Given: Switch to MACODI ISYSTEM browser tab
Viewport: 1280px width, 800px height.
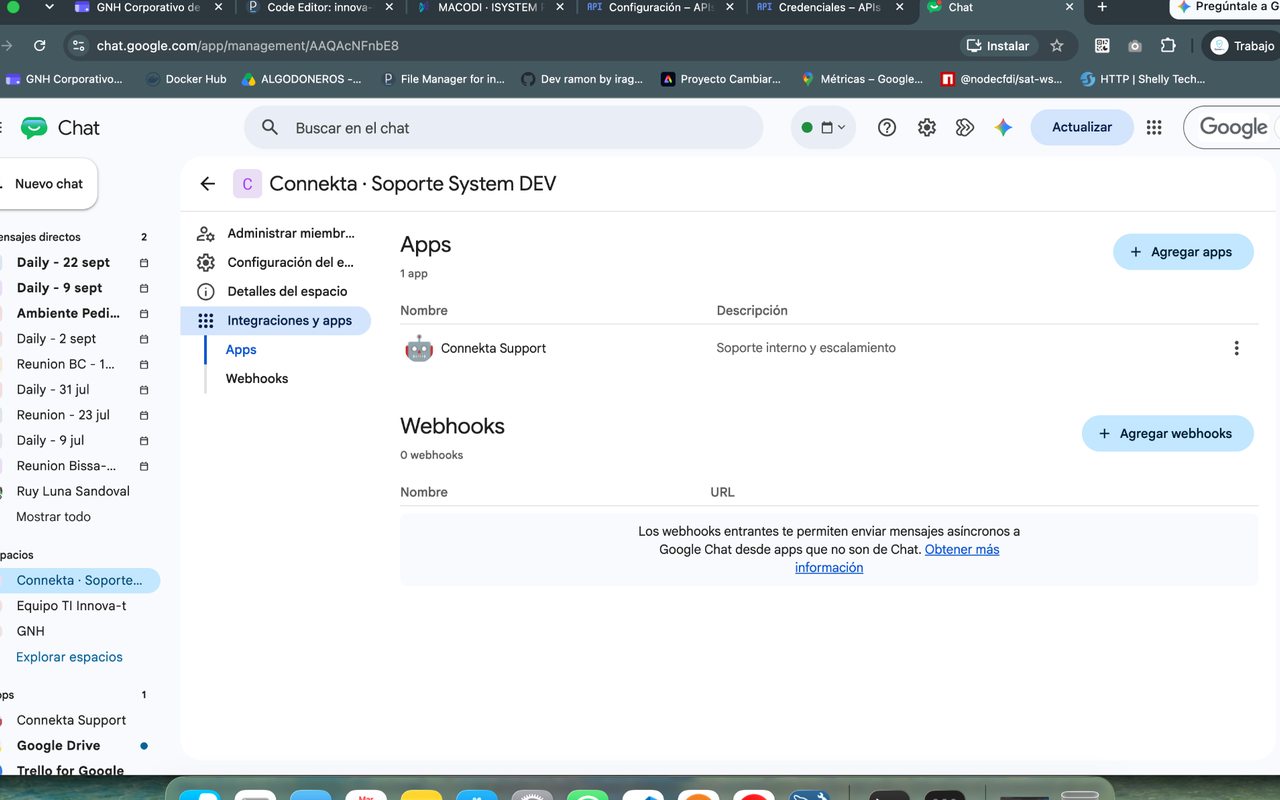Looking at the screenshot, I should (x=488, y=7).
